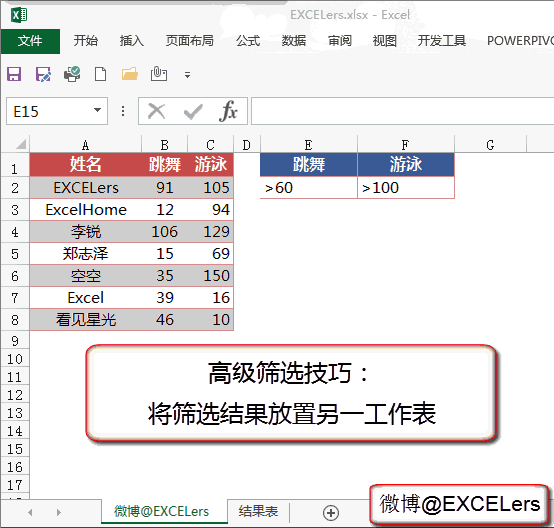Click the paperclip attachment toolbar icon

coord(159,74)
